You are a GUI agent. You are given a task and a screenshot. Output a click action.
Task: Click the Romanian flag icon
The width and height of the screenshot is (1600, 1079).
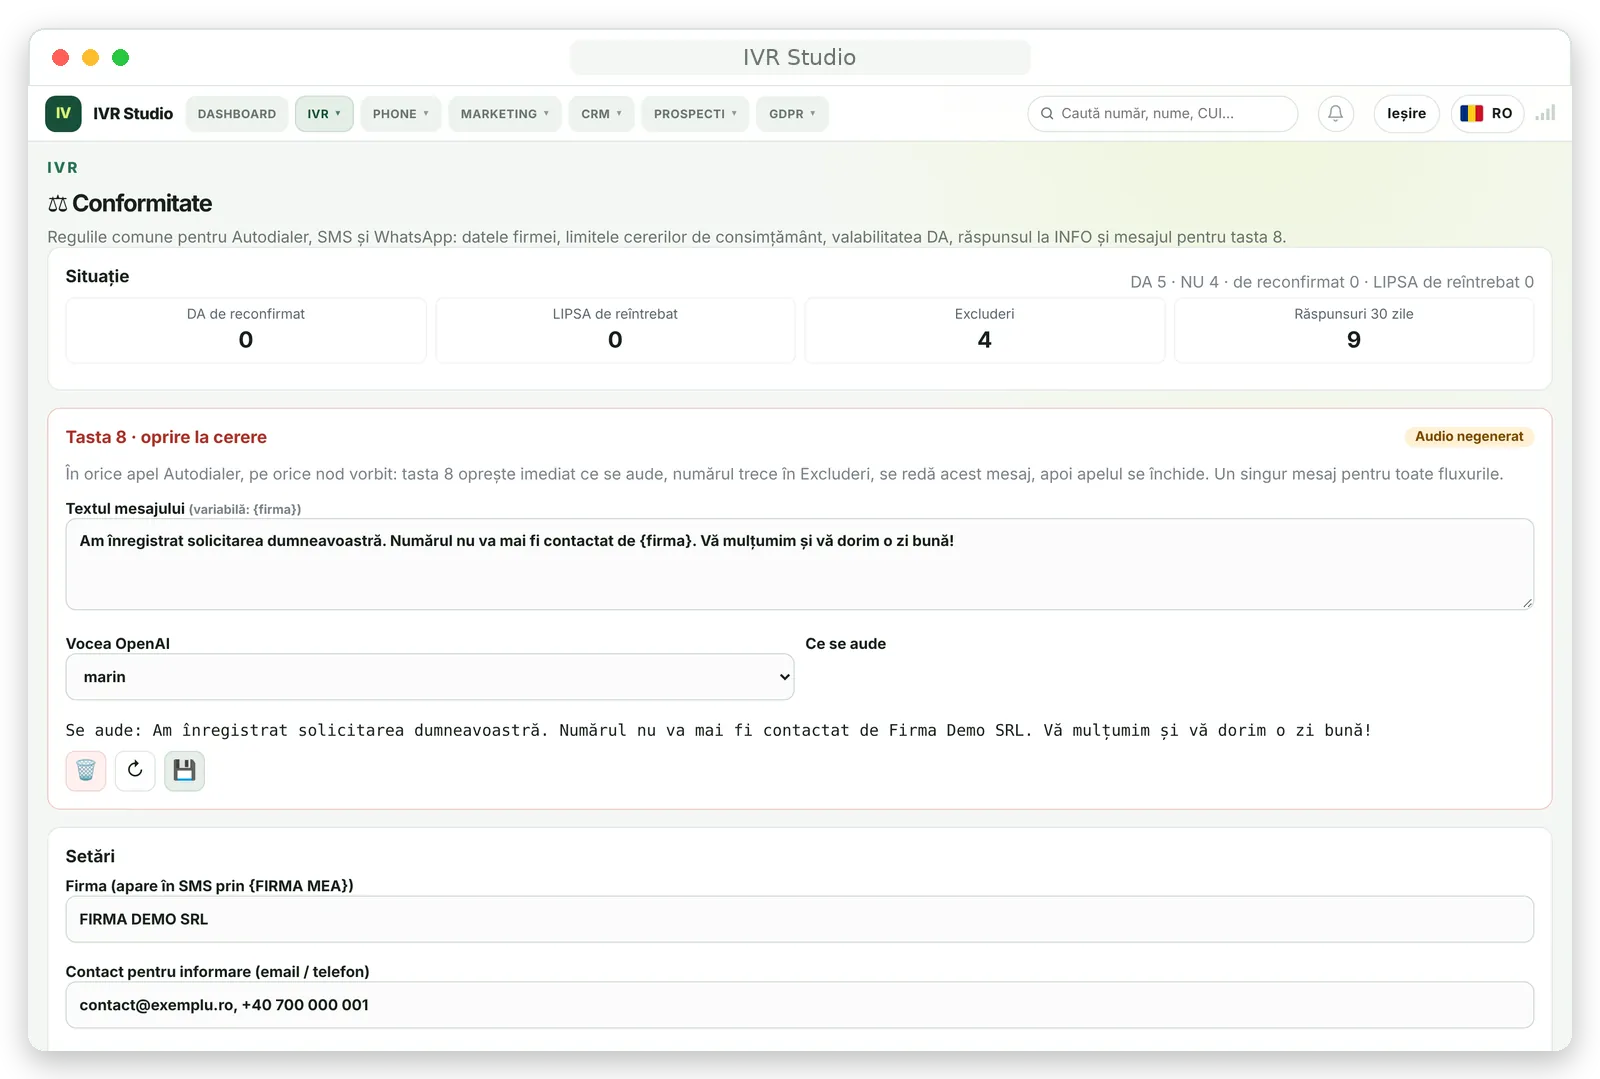1471,114
